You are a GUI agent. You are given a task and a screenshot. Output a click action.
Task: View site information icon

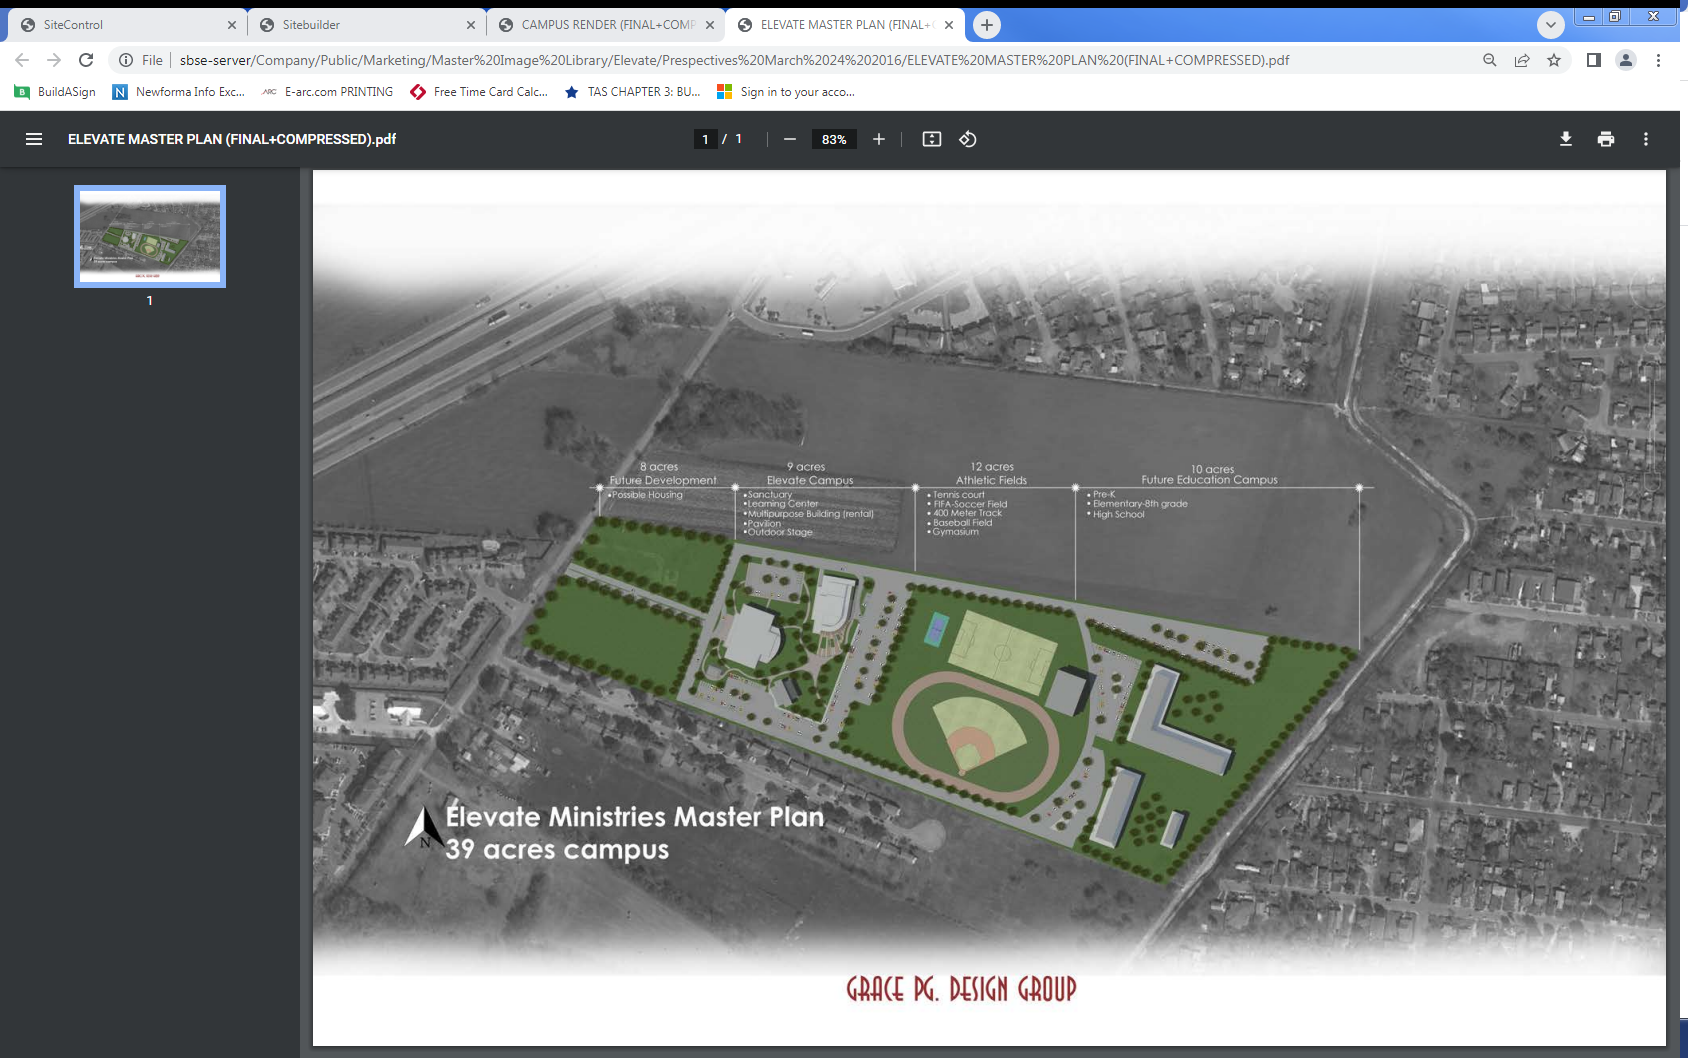(126, 60)
